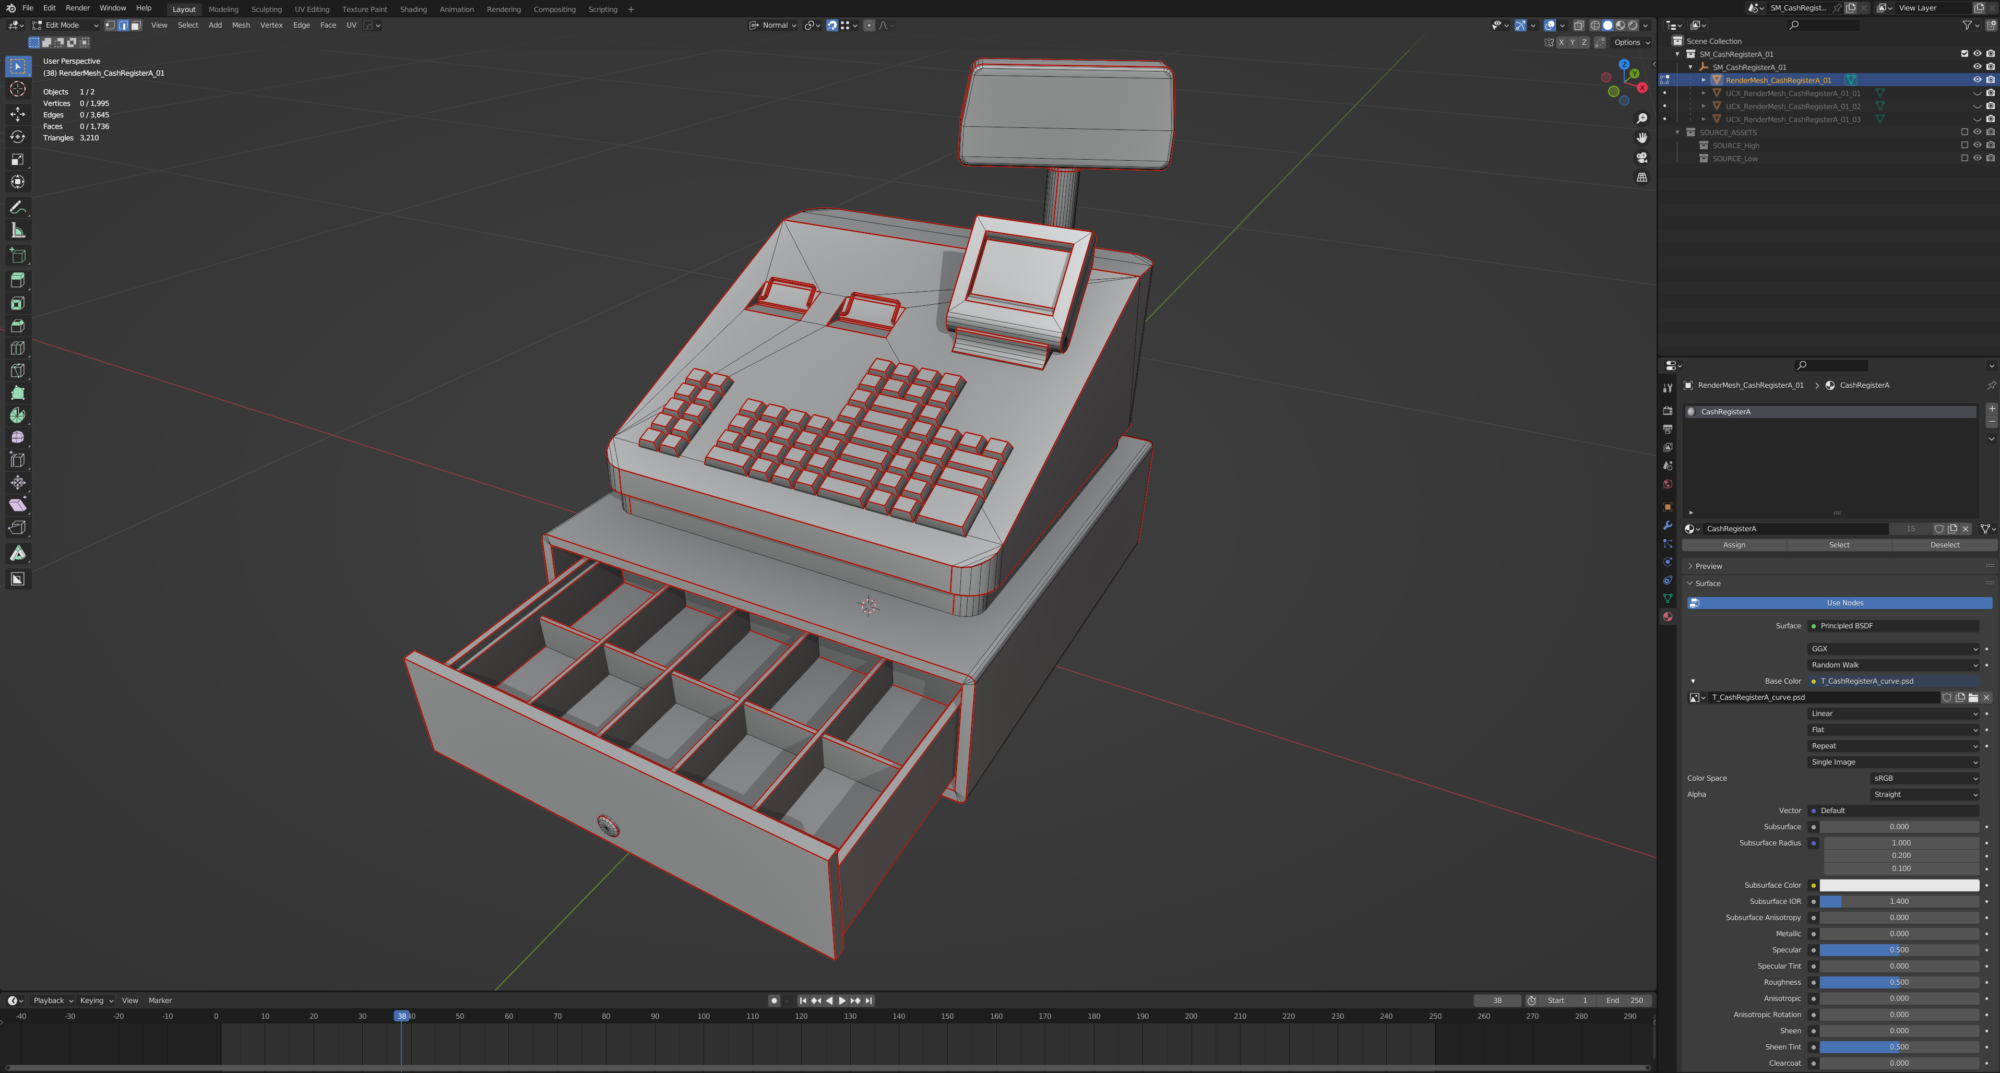Screen dimensions: 2000x1073
Task: Toggle camera view with the camera icon
Action: coord(1642,158)
